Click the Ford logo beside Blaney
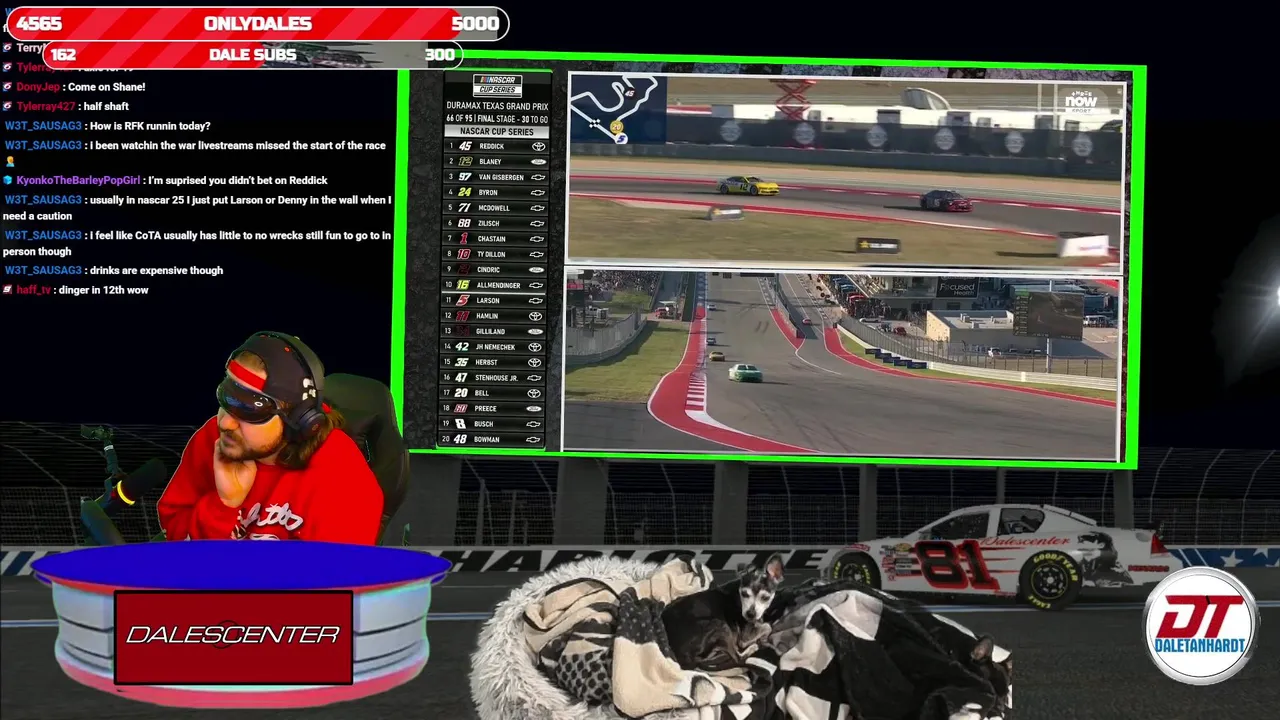Image resolution: width=1280 pixels, height=720 pixels. pos(537,161)
